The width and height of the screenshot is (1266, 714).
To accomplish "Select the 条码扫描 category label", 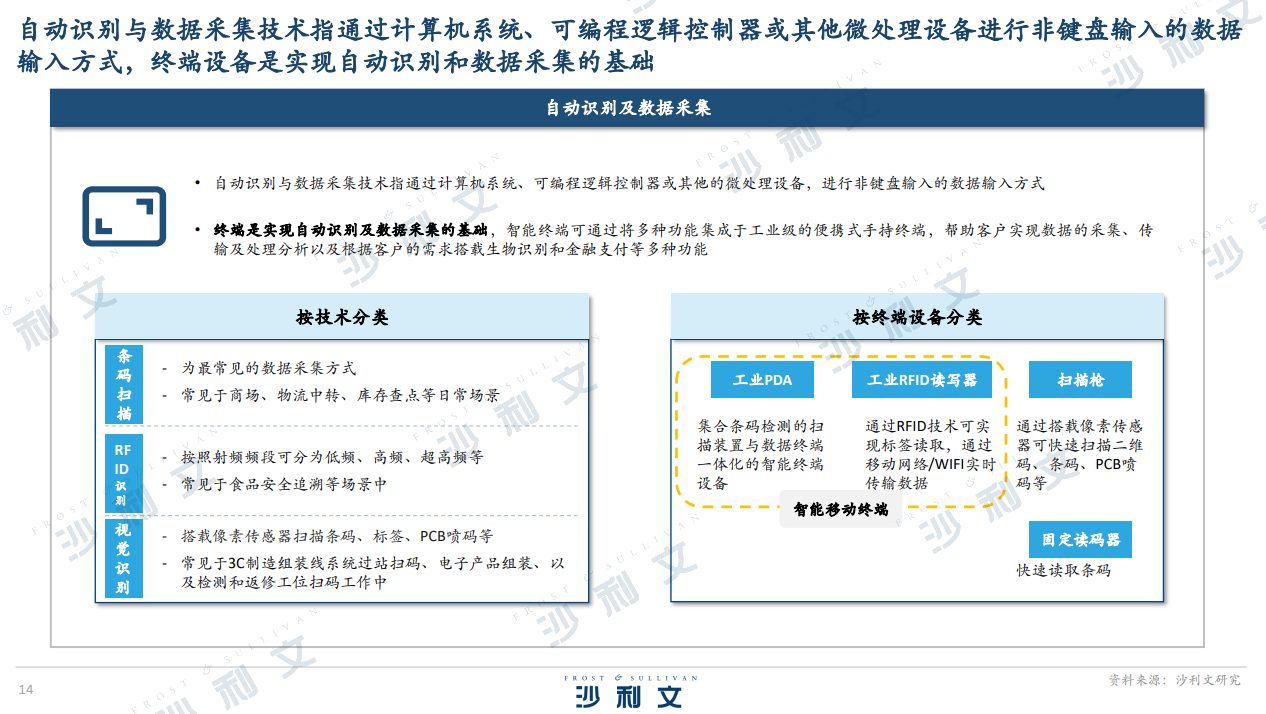I will (x=124, y=385).
